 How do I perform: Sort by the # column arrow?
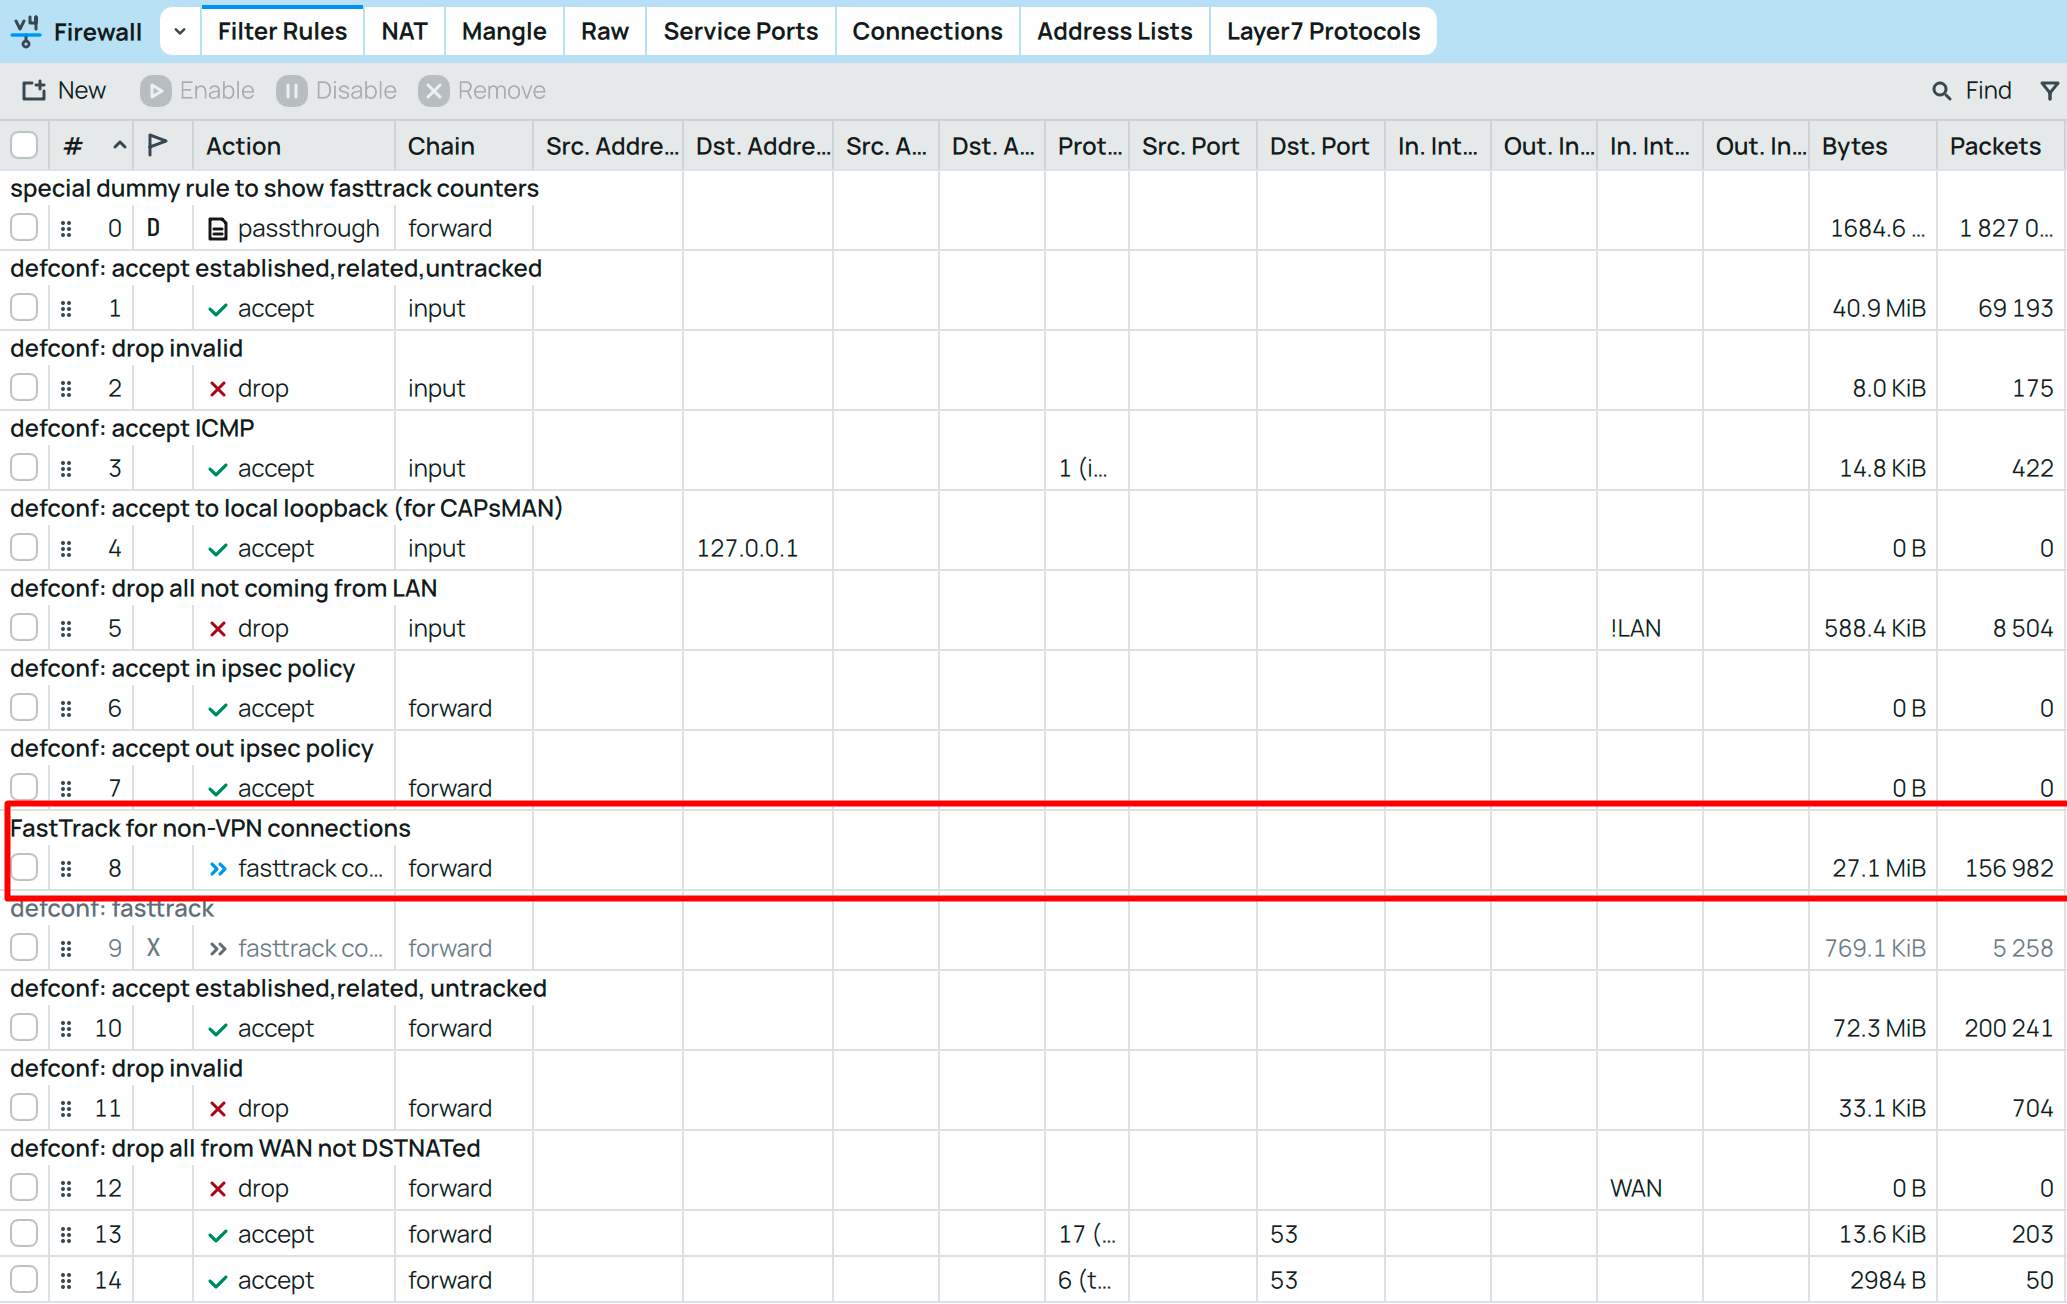[119, 145]
